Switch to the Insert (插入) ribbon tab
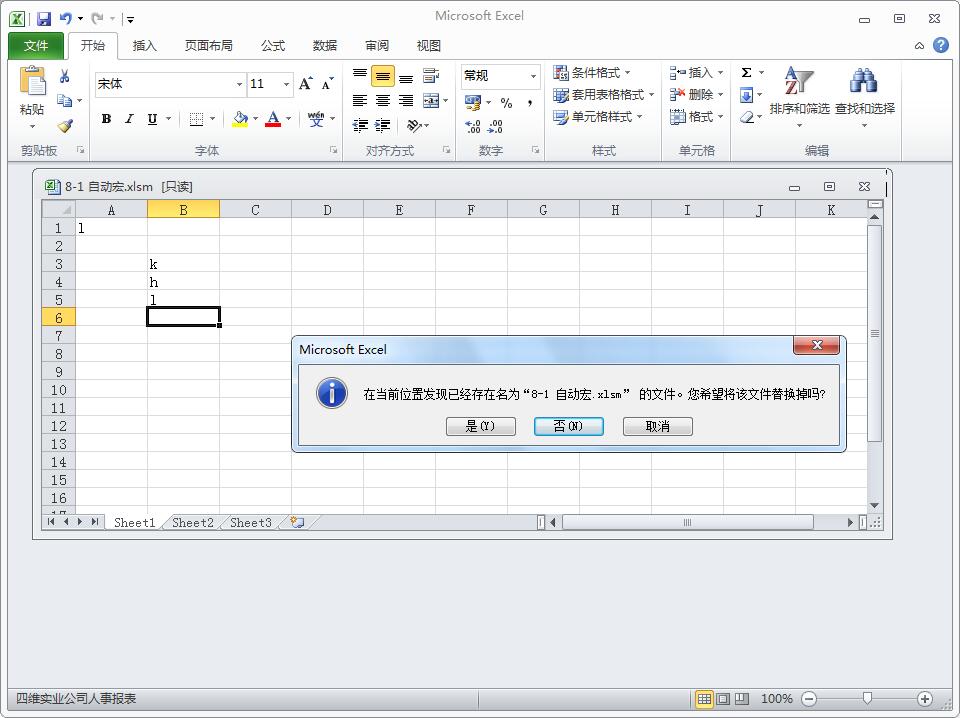 (x=145, y=46)
